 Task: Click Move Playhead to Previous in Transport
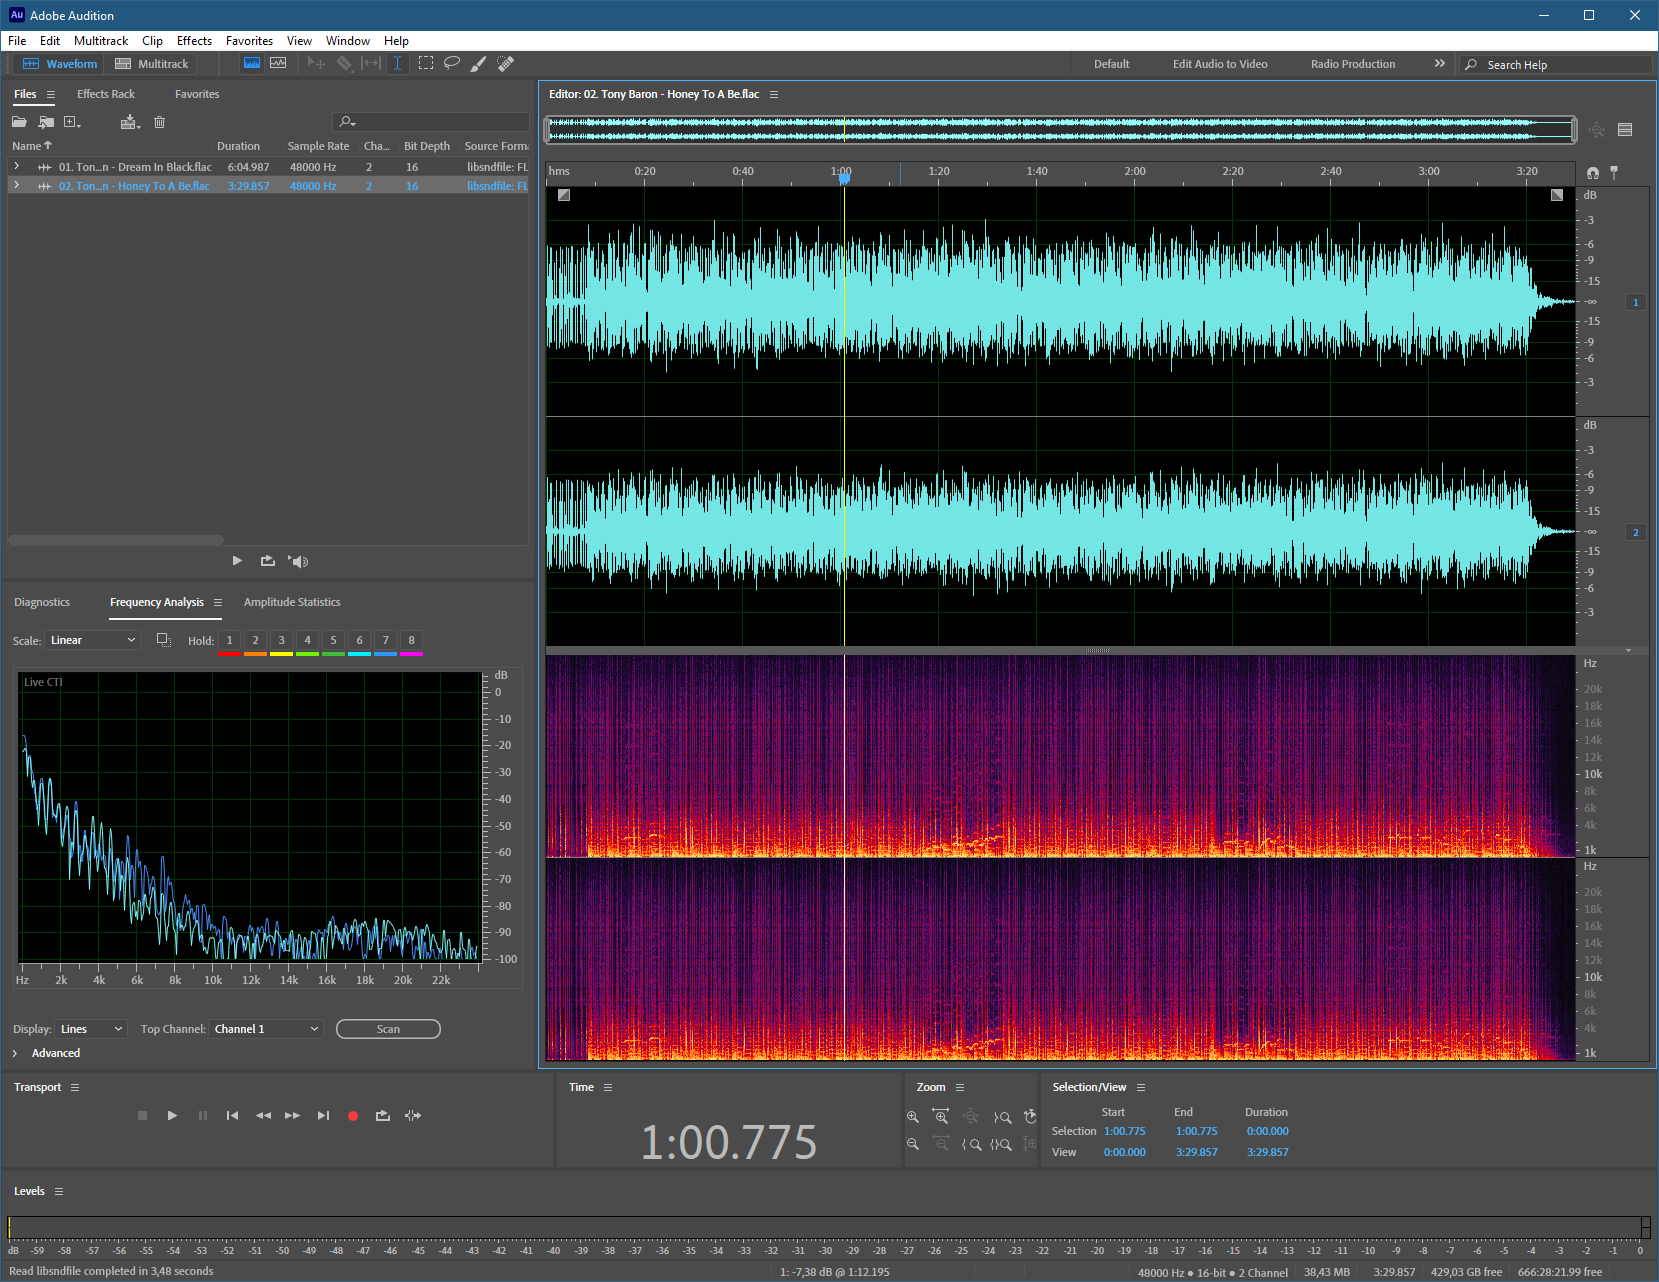[x=232, y=1115]
